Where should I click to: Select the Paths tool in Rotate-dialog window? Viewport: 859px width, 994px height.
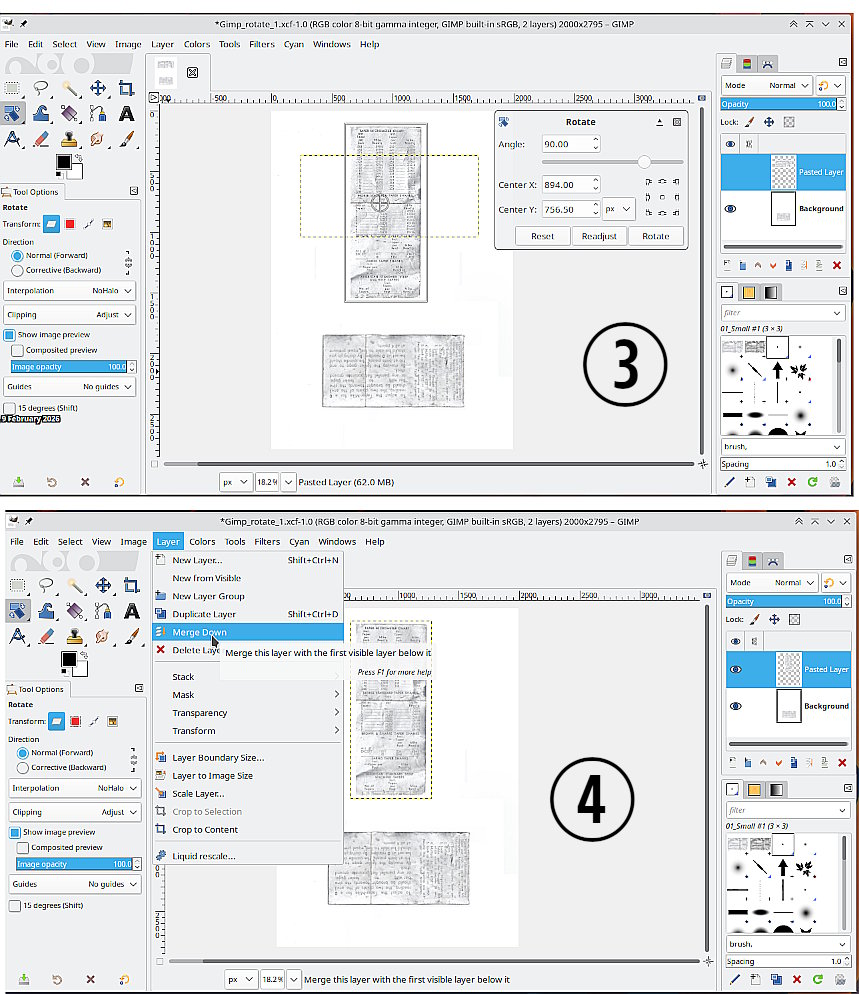point(98,113)
